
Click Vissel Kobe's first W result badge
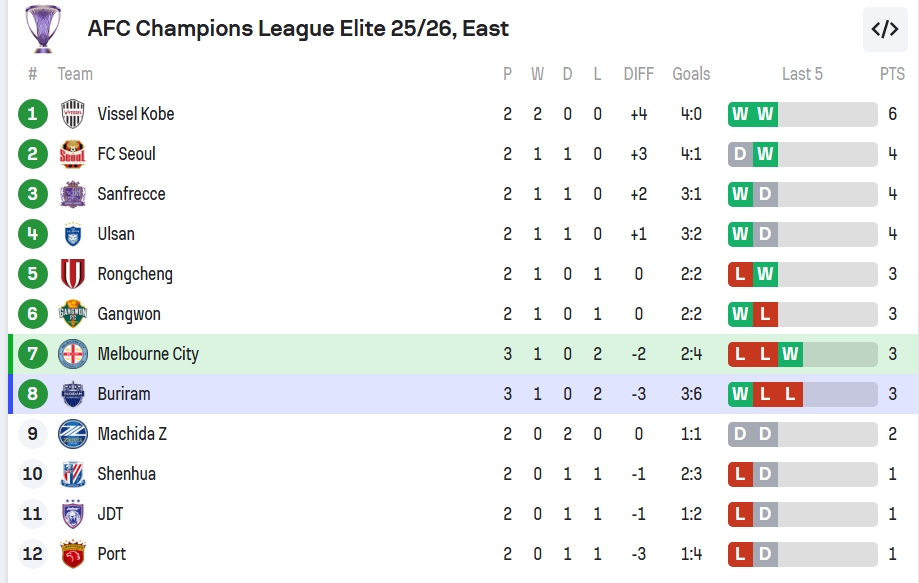coord(740,114)
